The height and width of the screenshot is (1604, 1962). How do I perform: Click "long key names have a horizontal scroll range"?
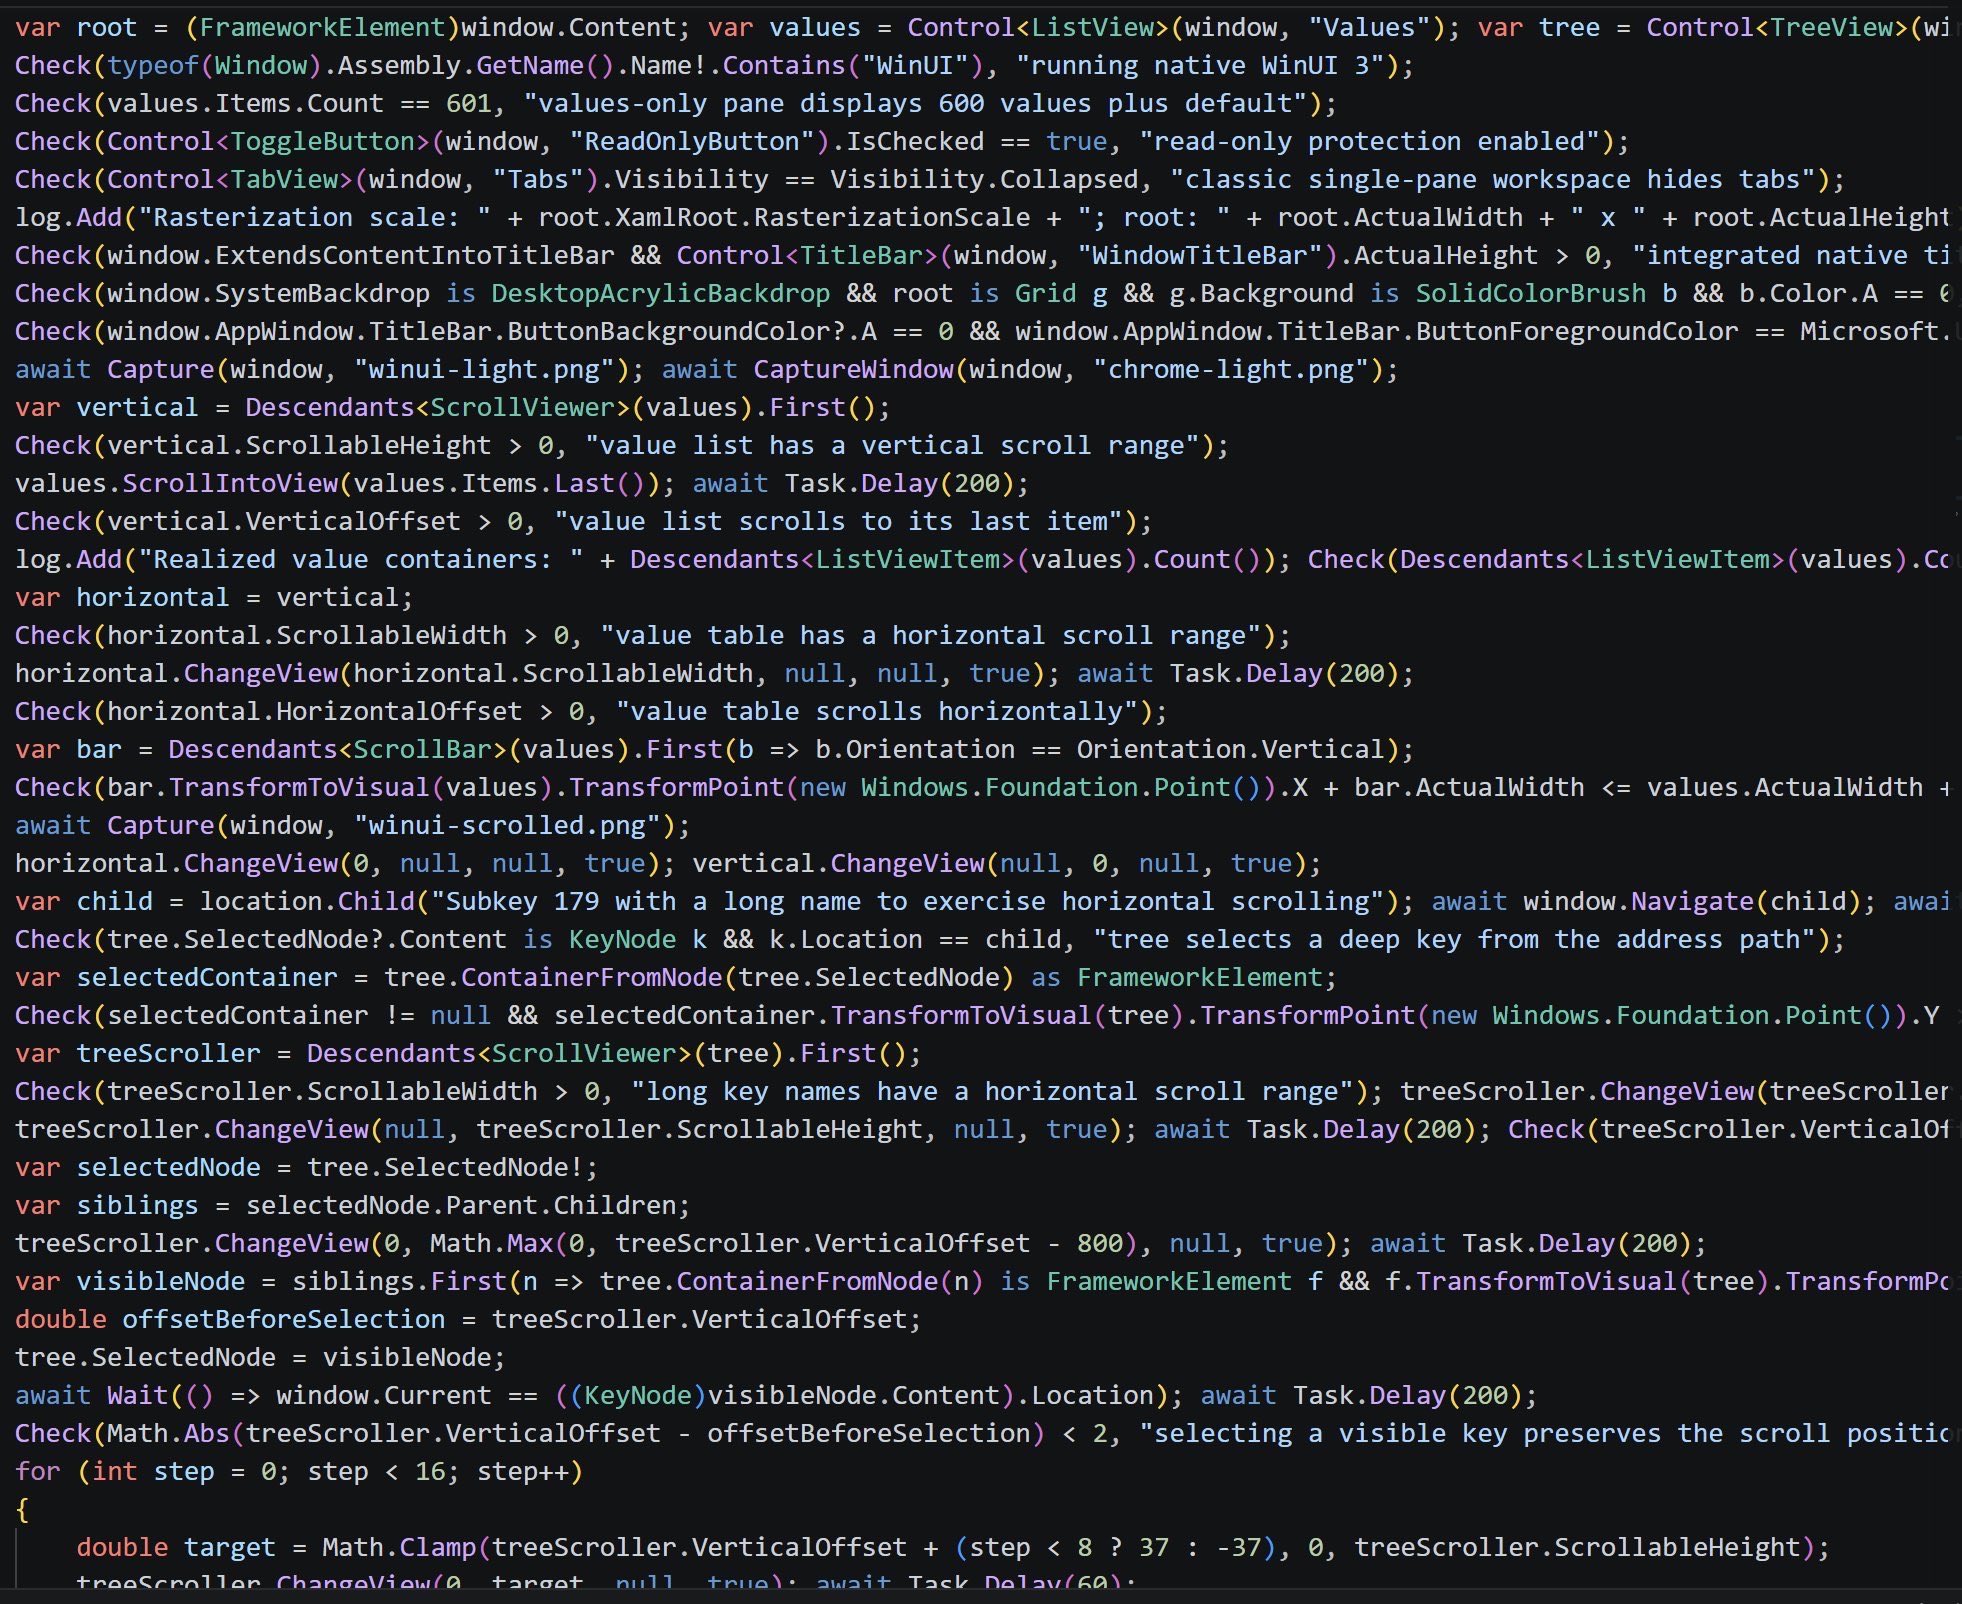(x=992, y=1092)
